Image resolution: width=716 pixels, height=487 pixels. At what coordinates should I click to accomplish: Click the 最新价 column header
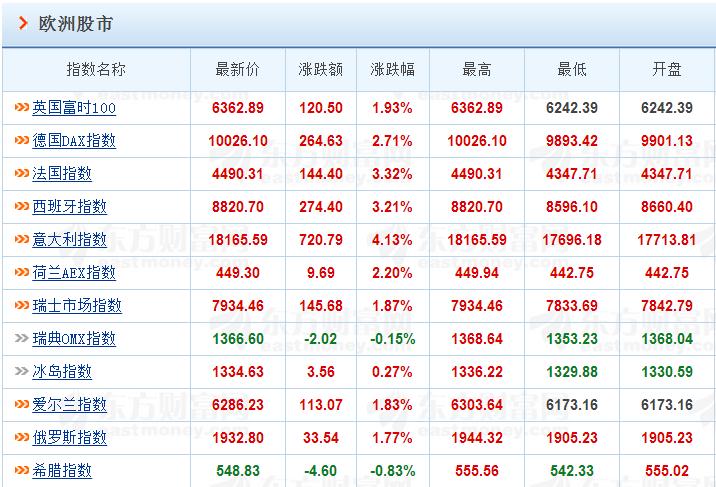tap(237, 69)
